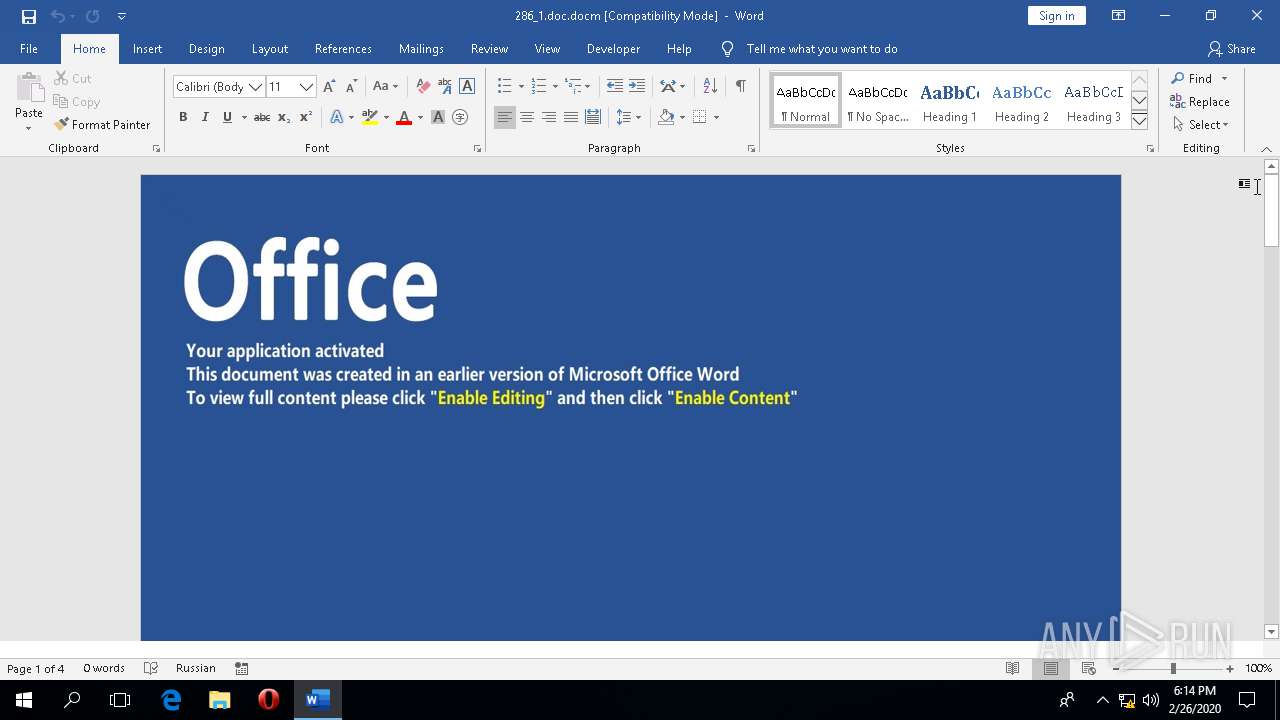Toggle Align Left paragraph alignment
1280x720 pixels.
505,117
